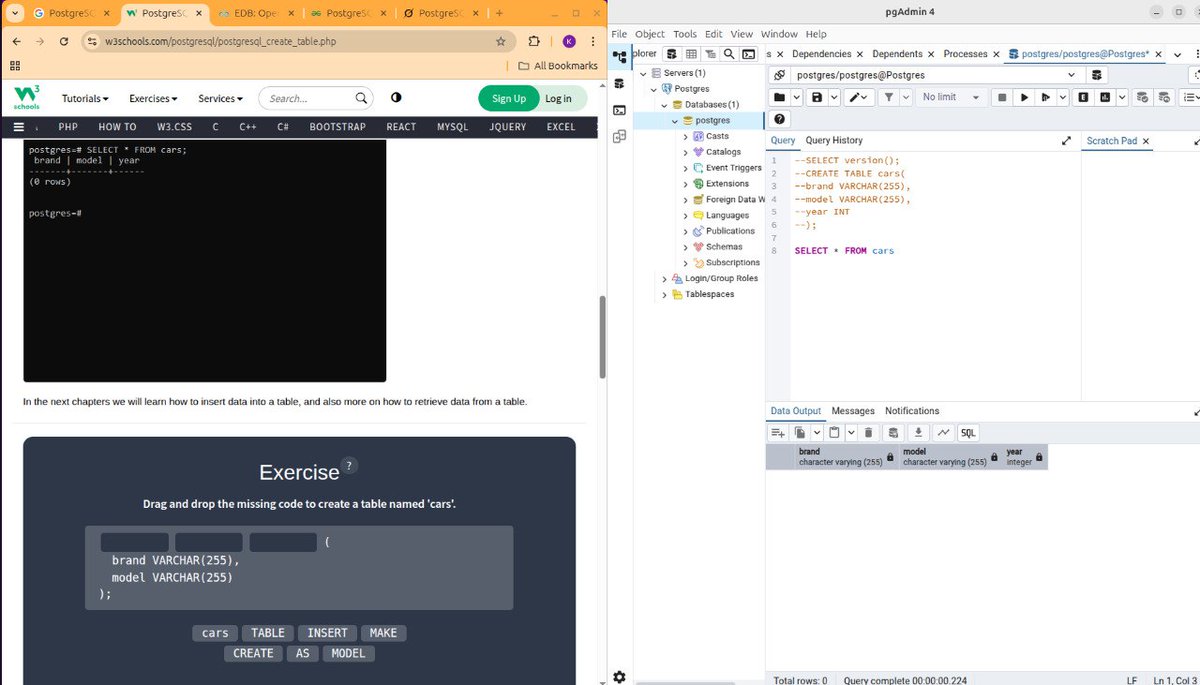
Task: Click the Save File floppy icon in pgAdmin
Action: [x=818, y=97]
